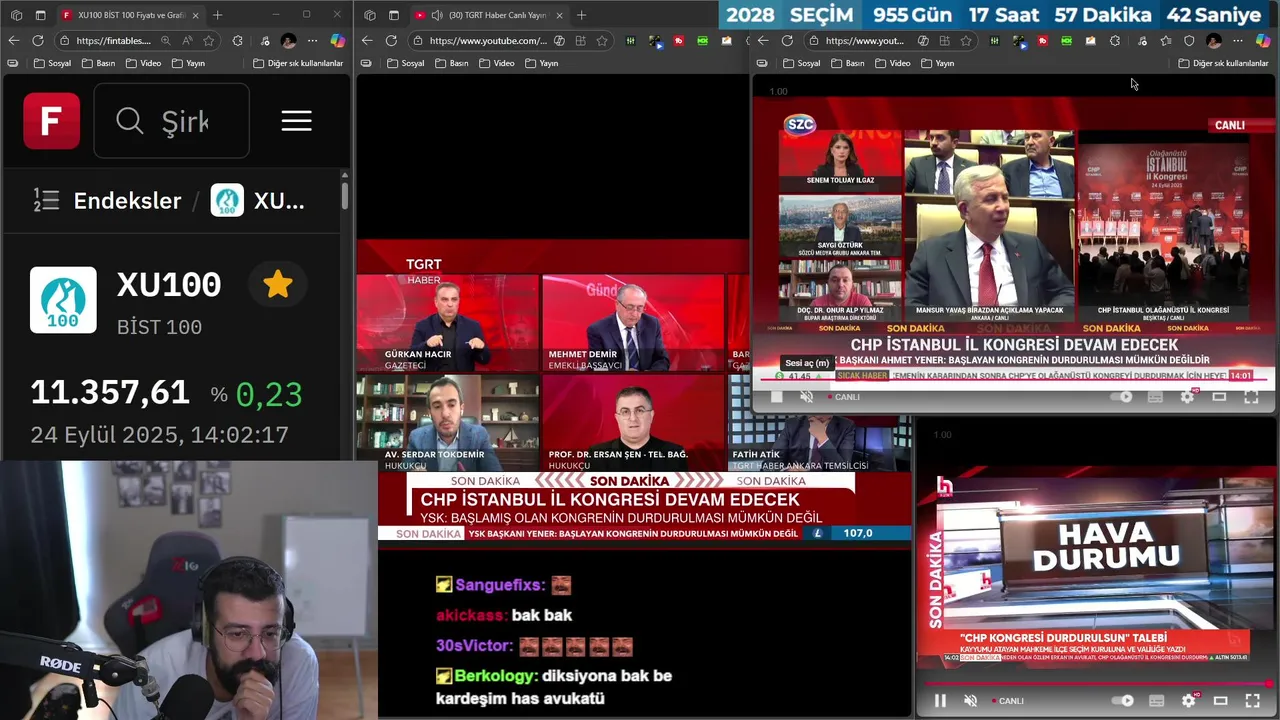
Task: Close the TGRT Haber tab
Action: (558, 15)
